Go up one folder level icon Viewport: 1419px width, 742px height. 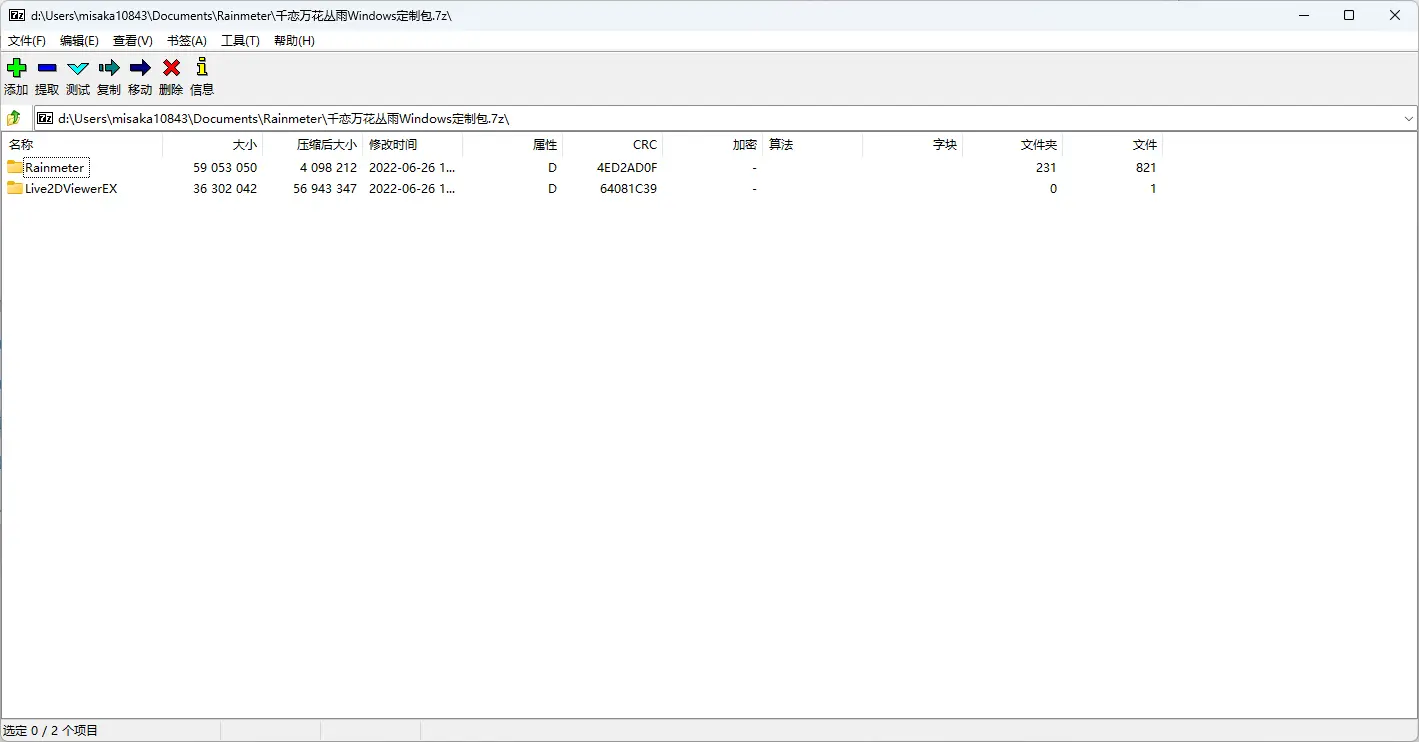[x=14, y=118]
